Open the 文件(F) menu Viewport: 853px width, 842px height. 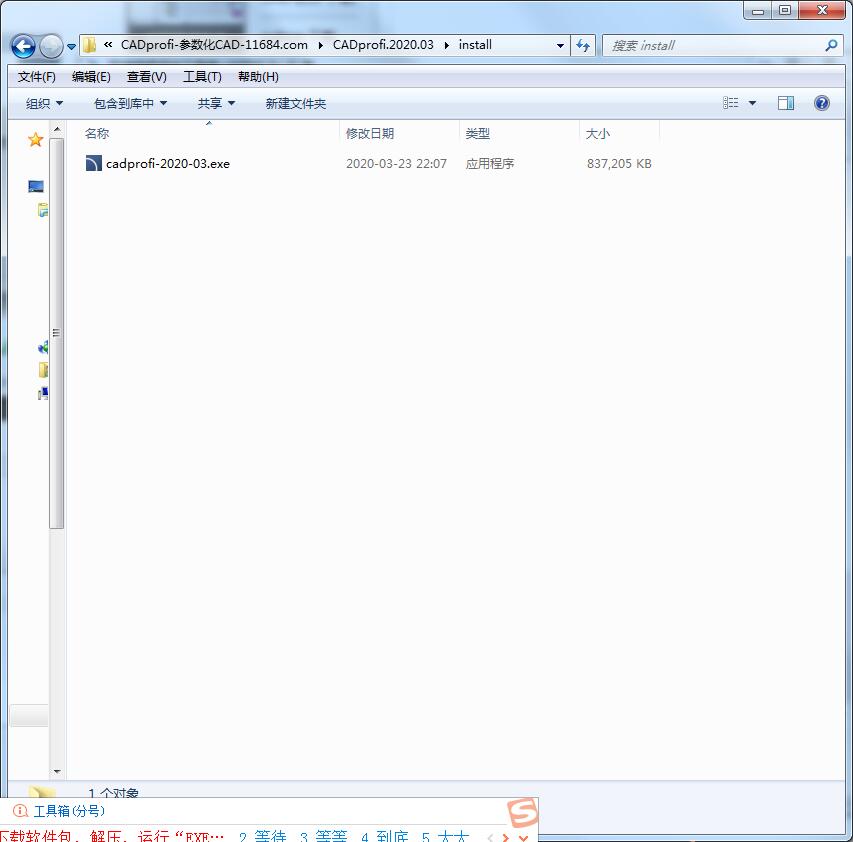pyautogui.click(x=36, y=77)
